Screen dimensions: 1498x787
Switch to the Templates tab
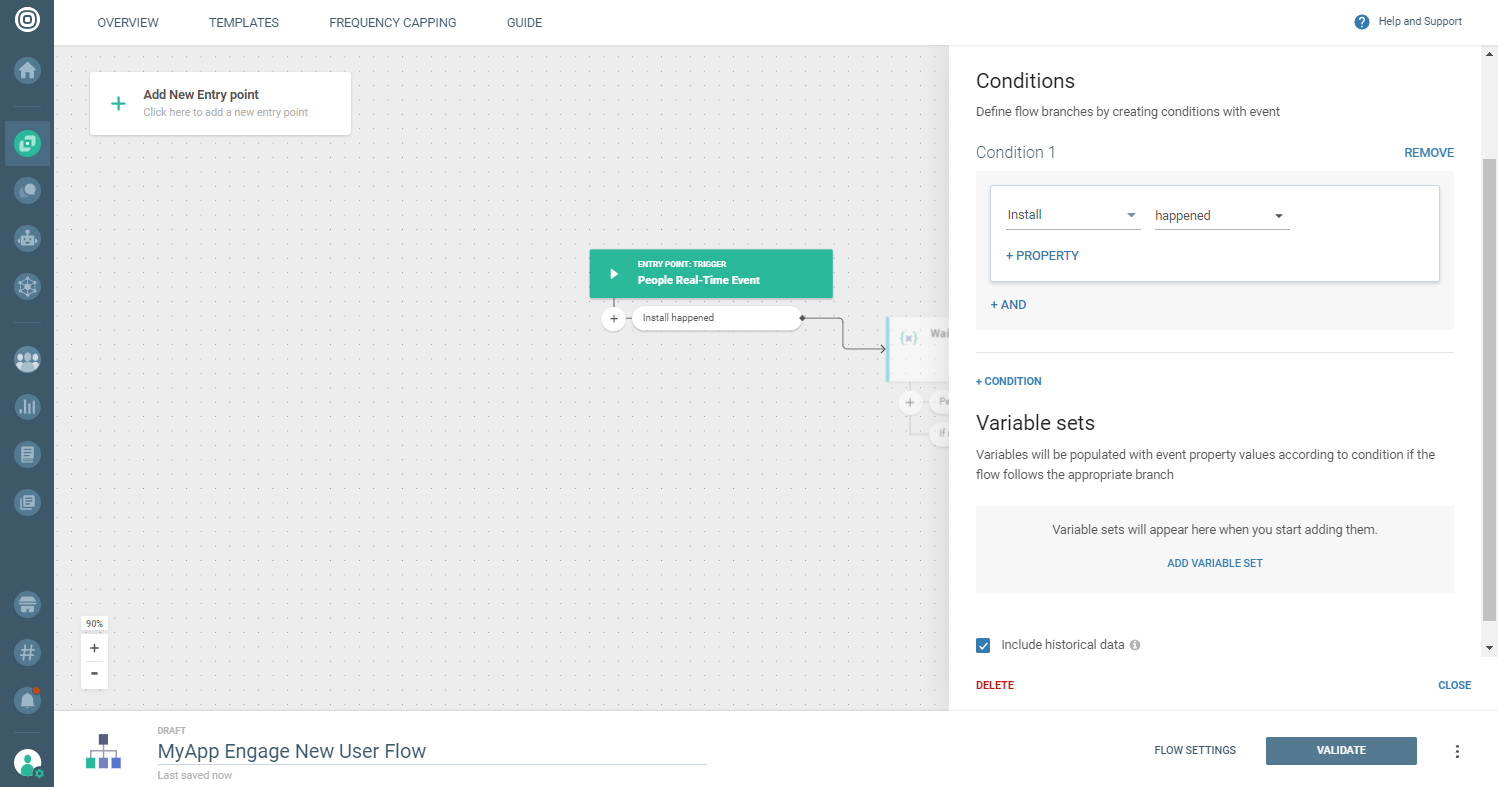coord(244,23)
